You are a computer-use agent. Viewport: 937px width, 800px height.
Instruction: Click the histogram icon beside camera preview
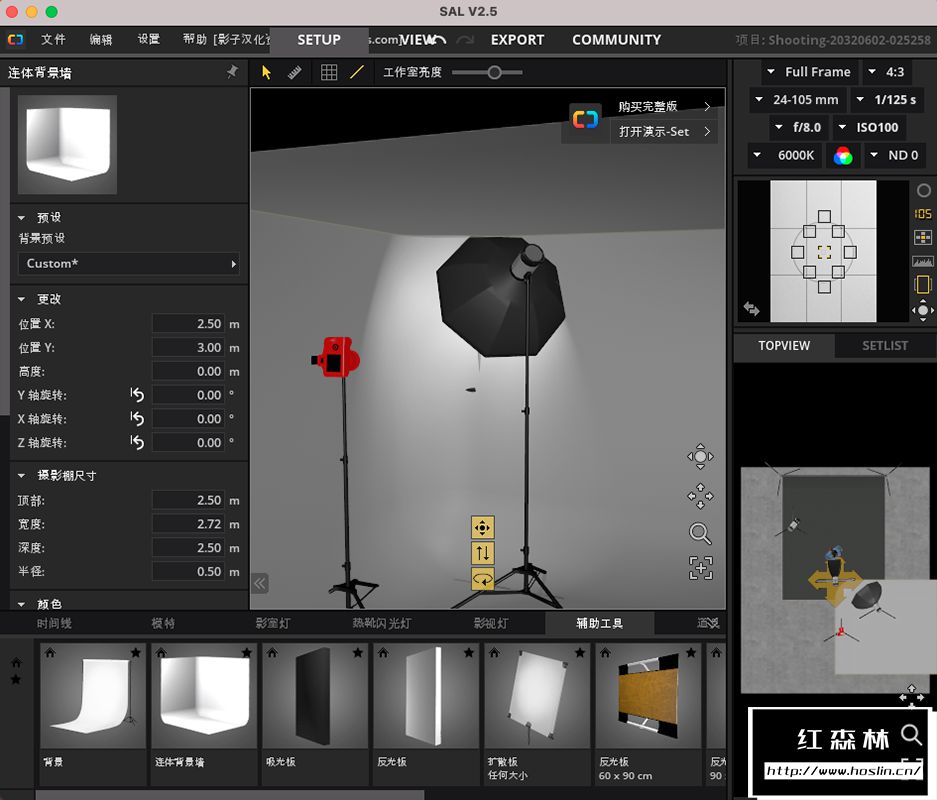pyautogui.click(x=923, y=261)
